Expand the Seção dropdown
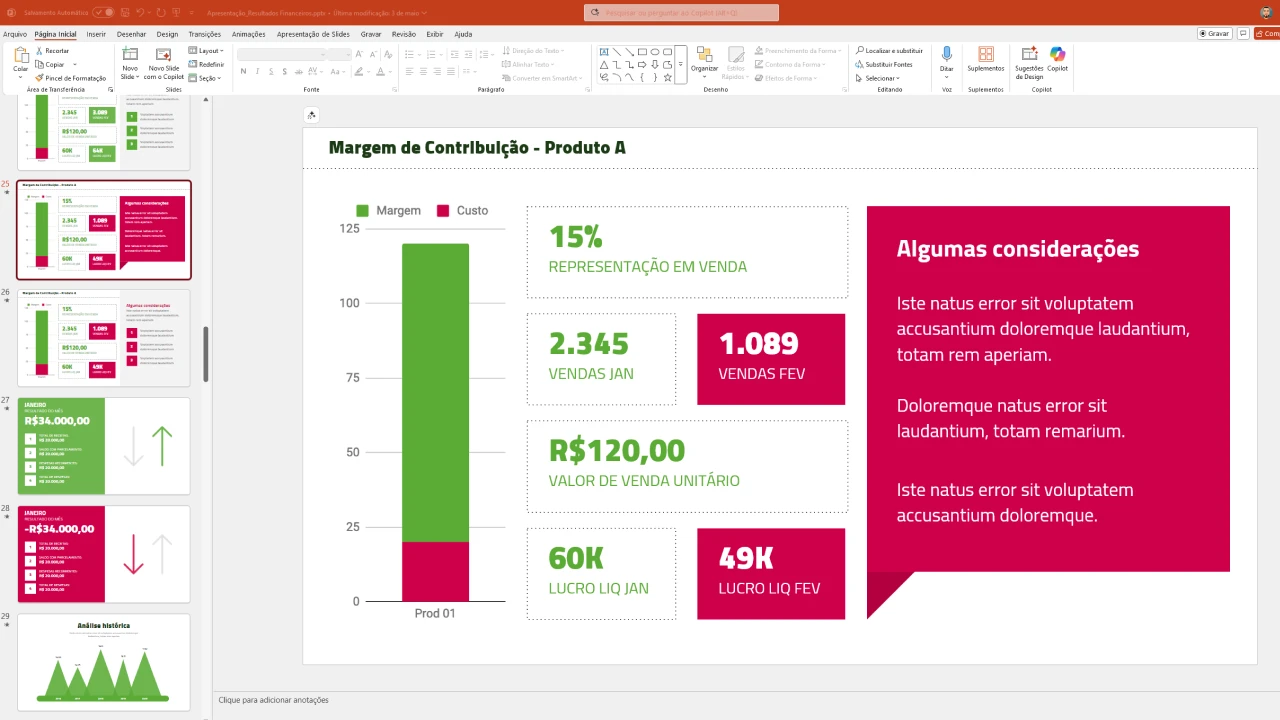1280x720 pixels. point(206,78)
